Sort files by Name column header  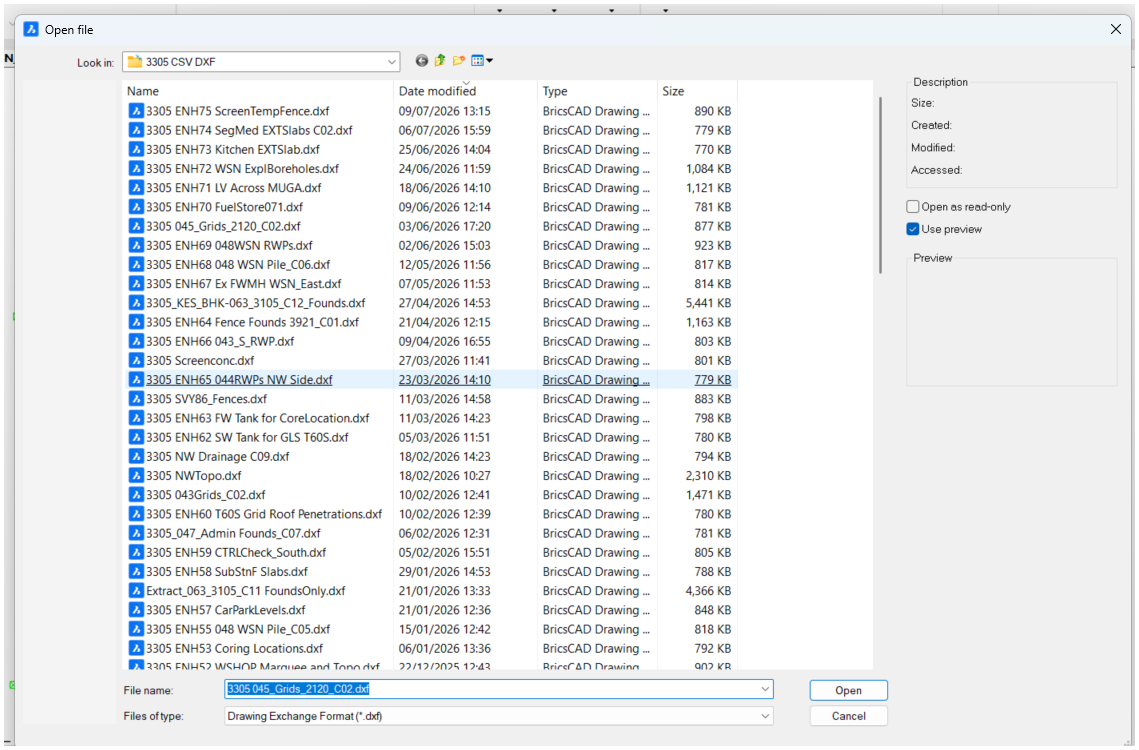point(259,91)
